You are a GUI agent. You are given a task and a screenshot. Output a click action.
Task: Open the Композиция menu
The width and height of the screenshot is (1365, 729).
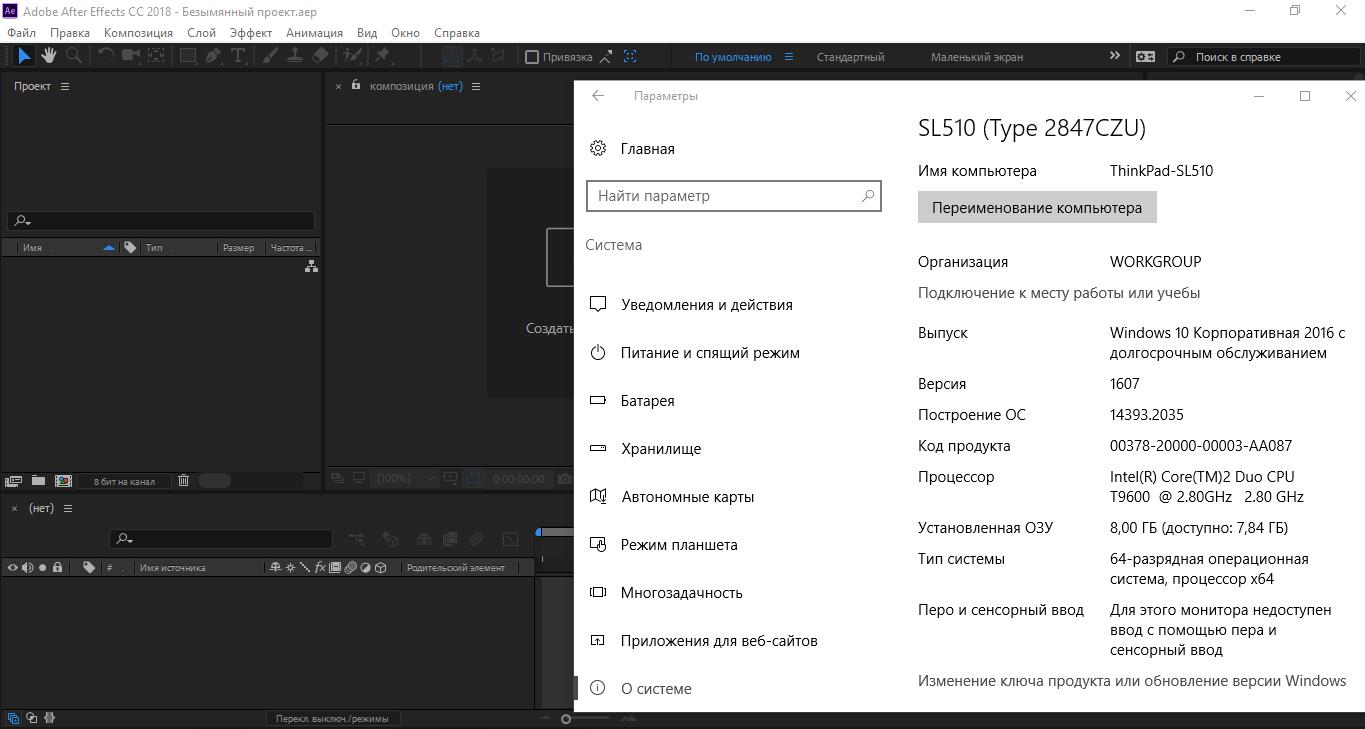[x=138, y=32]
